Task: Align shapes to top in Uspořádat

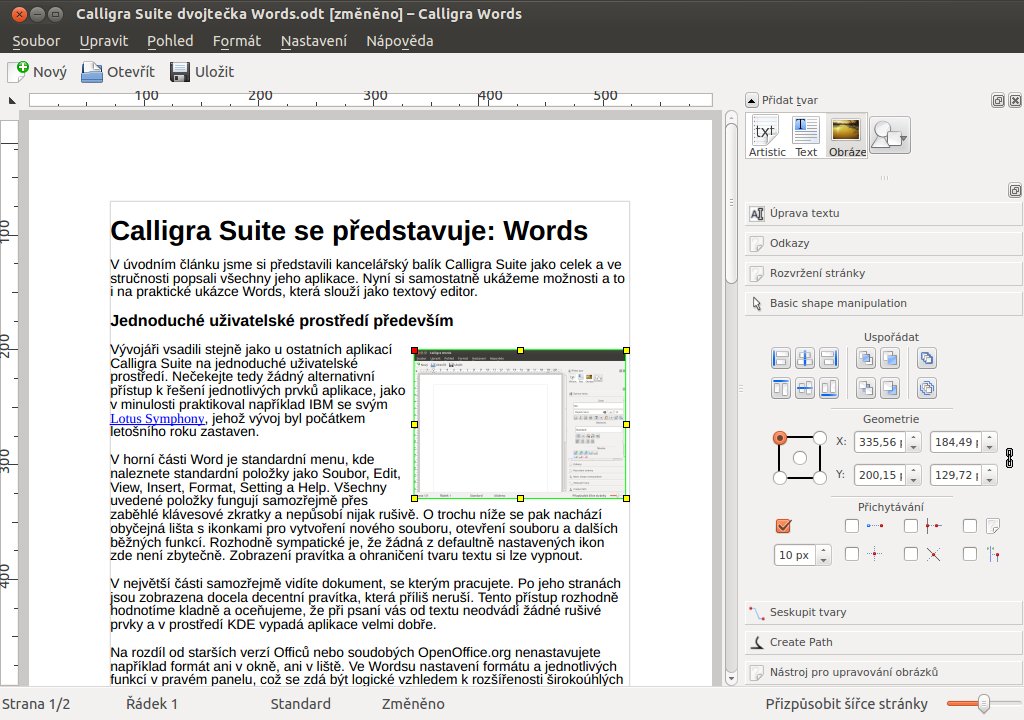Action: (780, 388)
